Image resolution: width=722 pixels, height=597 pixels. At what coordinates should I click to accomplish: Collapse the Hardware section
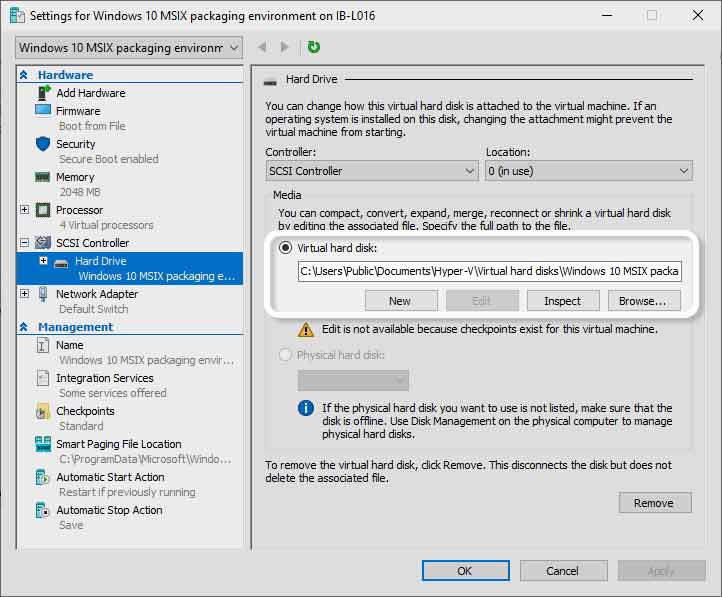(23, 75)
